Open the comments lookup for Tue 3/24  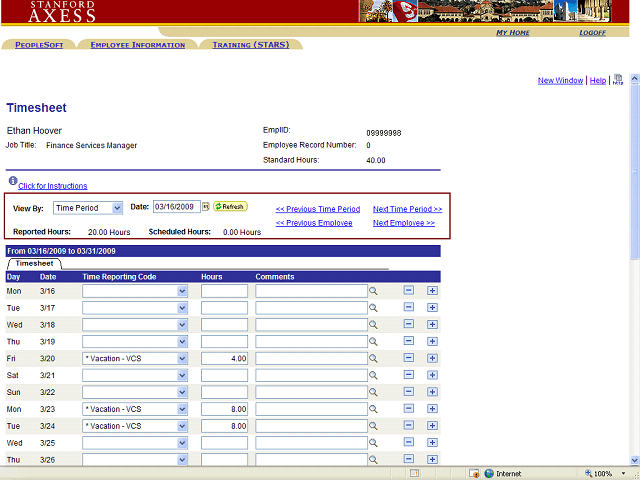[x=373, y=426]
